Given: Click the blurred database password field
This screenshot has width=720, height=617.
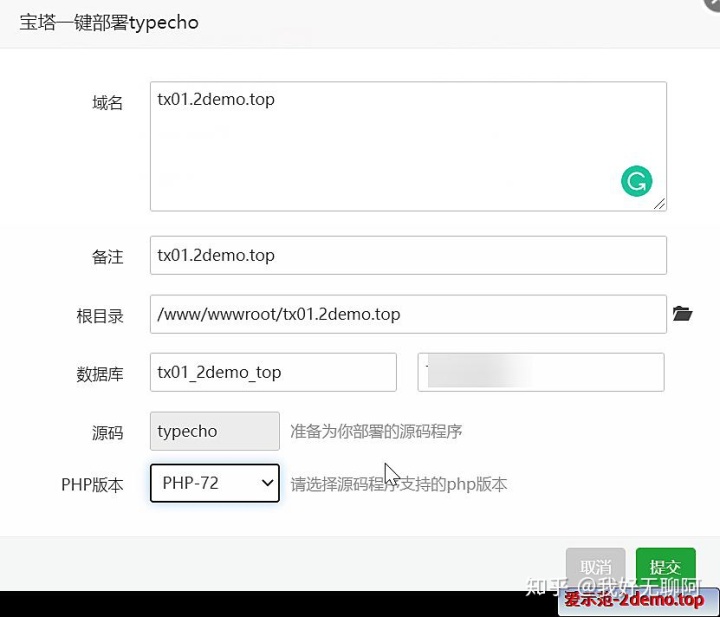Looking at the screenshot, I should pyautogui.click(x=541, y=372).
